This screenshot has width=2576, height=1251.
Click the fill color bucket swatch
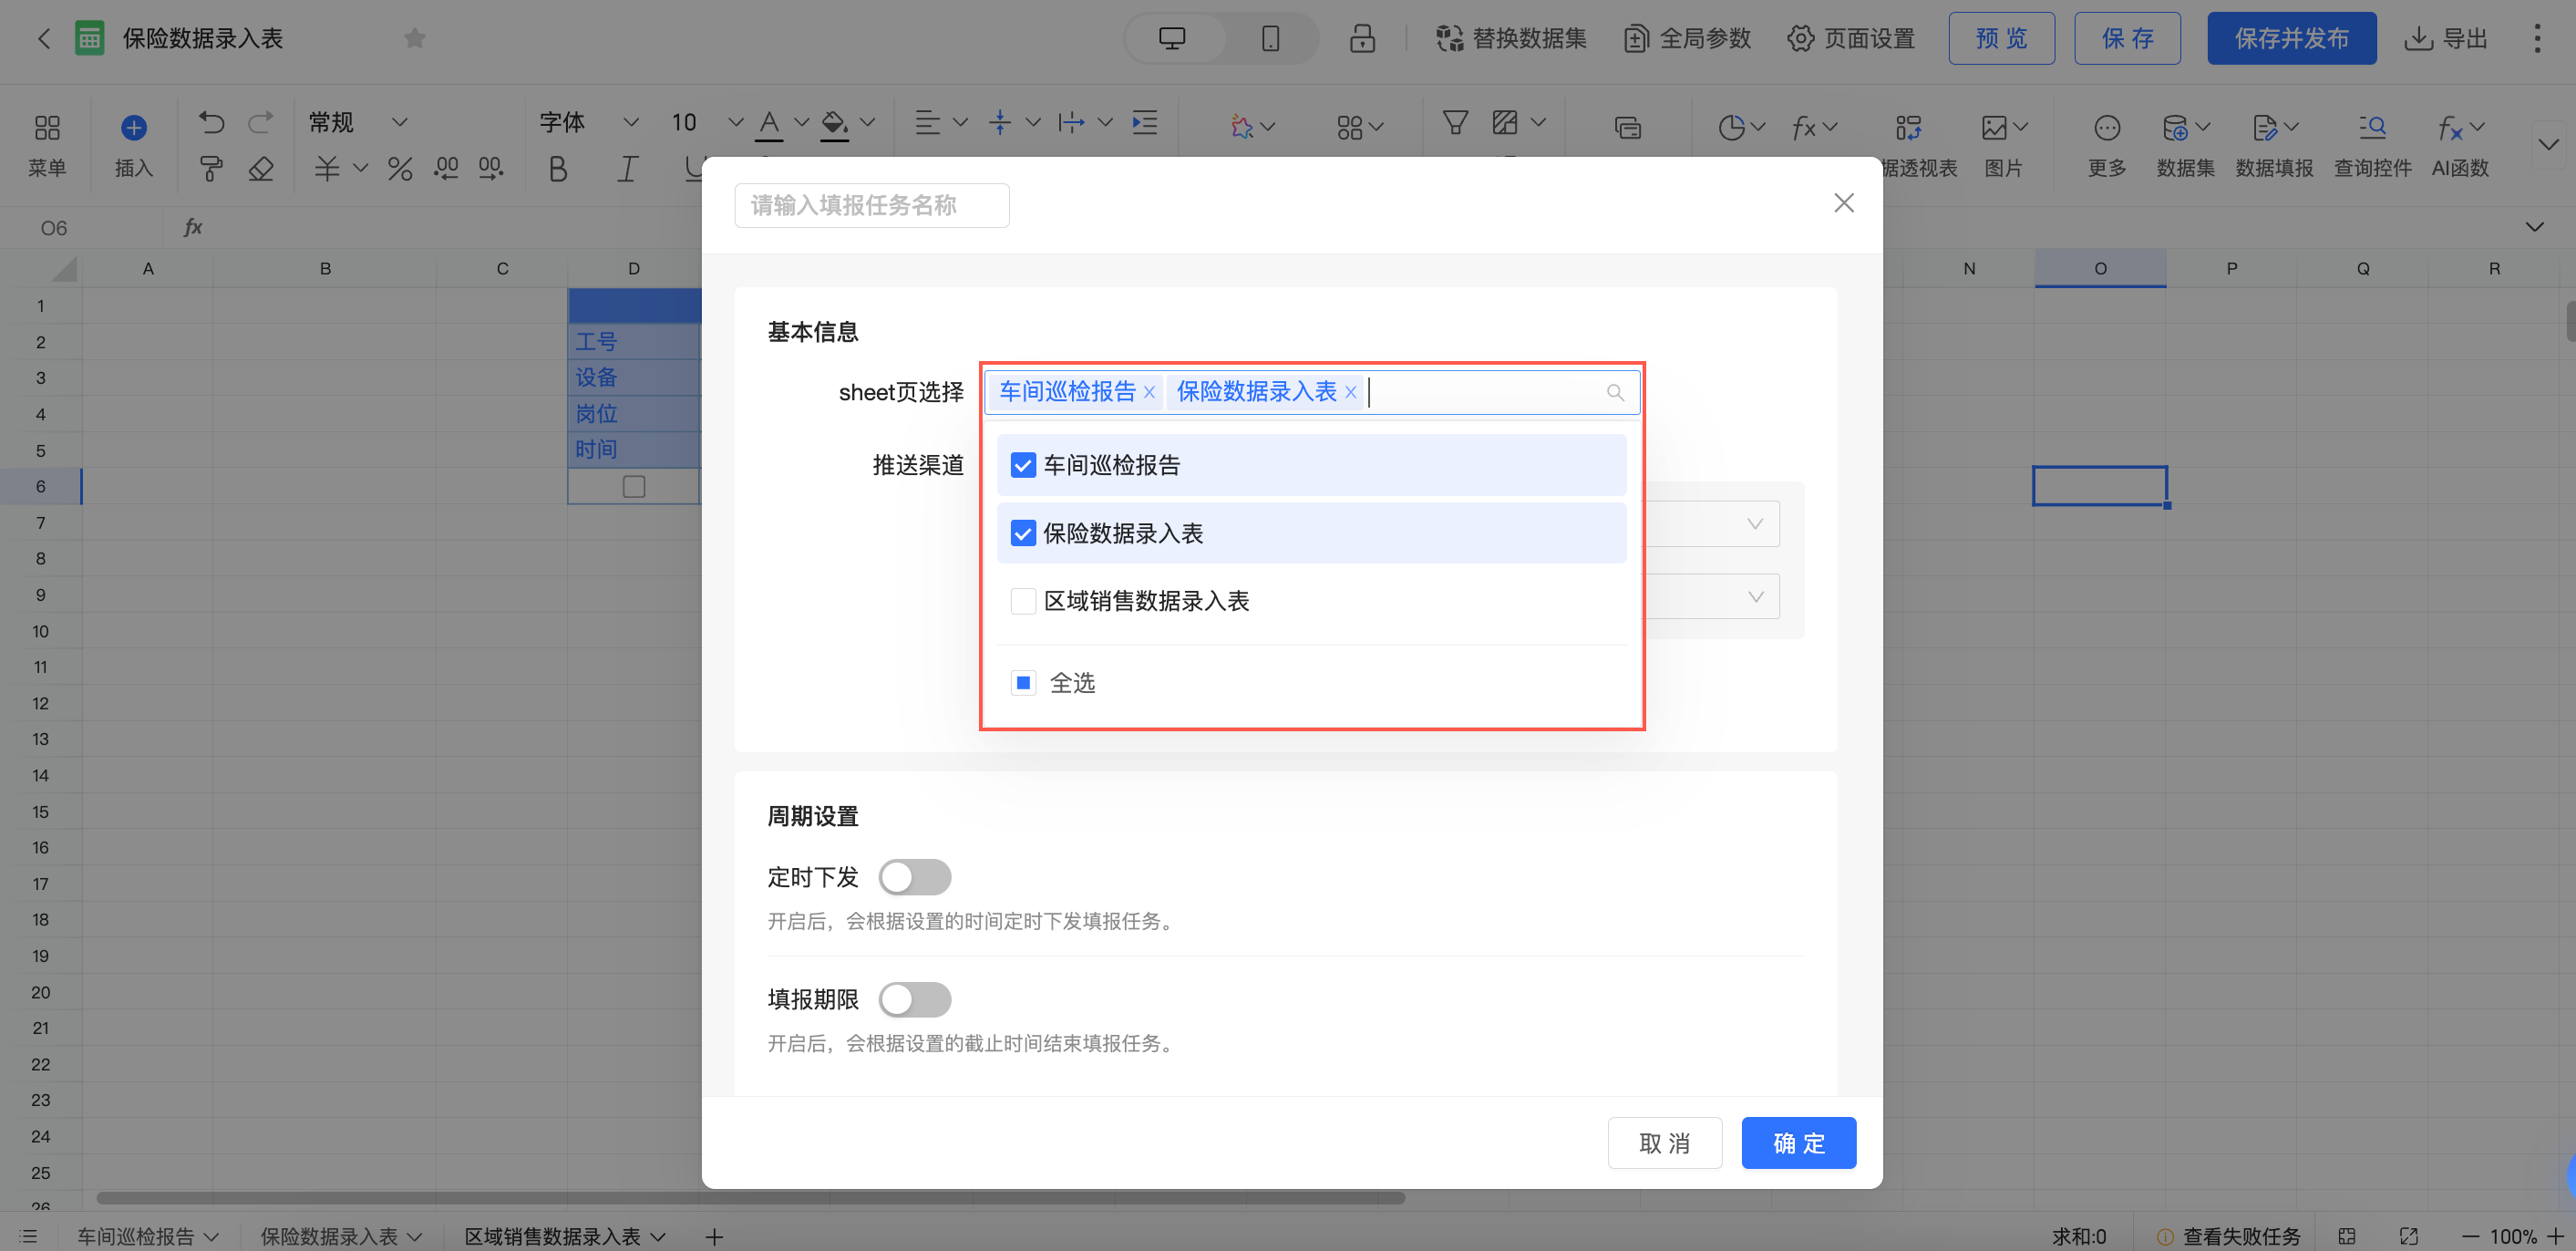tap(834, 123)
